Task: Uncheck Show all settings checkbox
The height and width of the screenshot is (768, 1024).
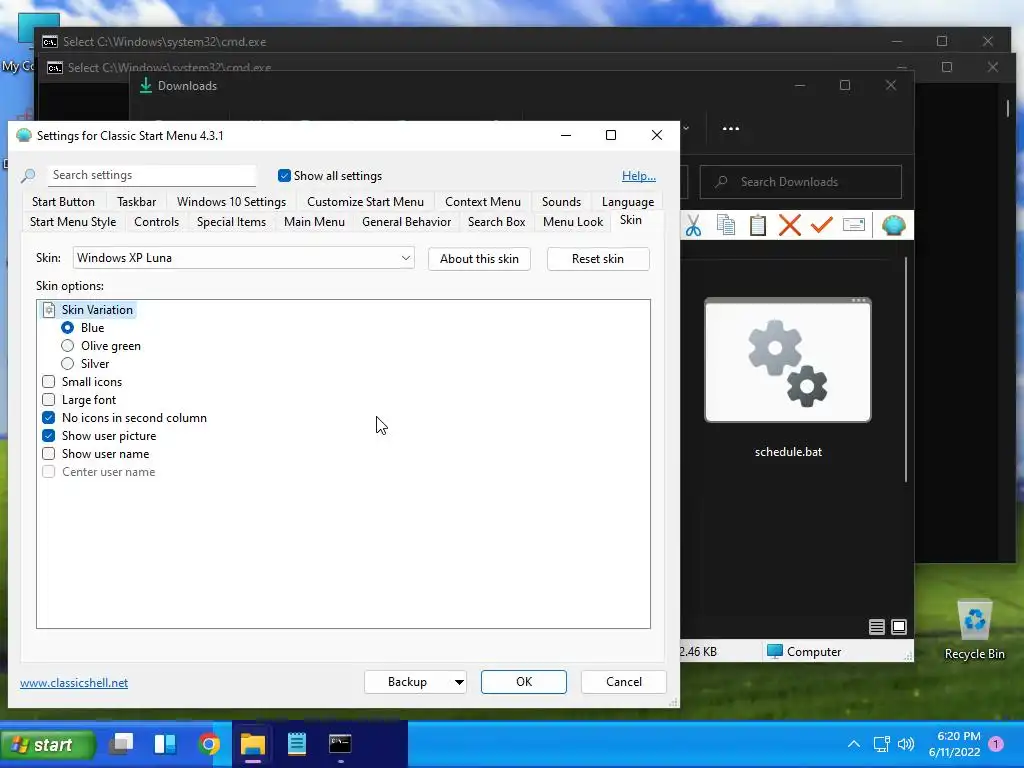Action: [x=284, y=176]
